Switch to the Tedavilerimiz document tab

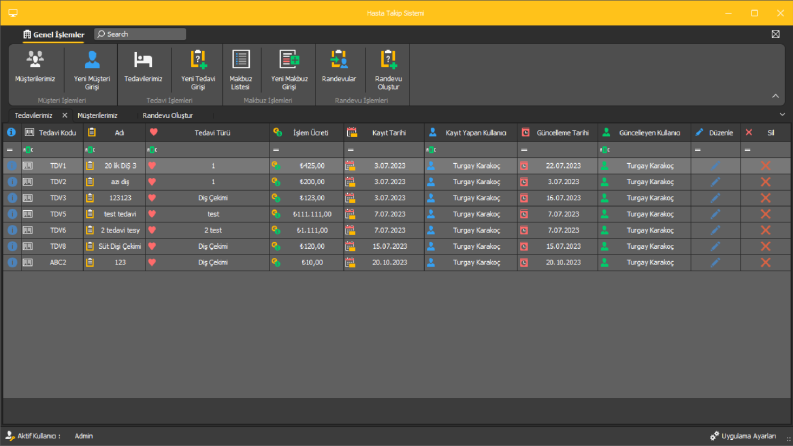tap(33, 115)
